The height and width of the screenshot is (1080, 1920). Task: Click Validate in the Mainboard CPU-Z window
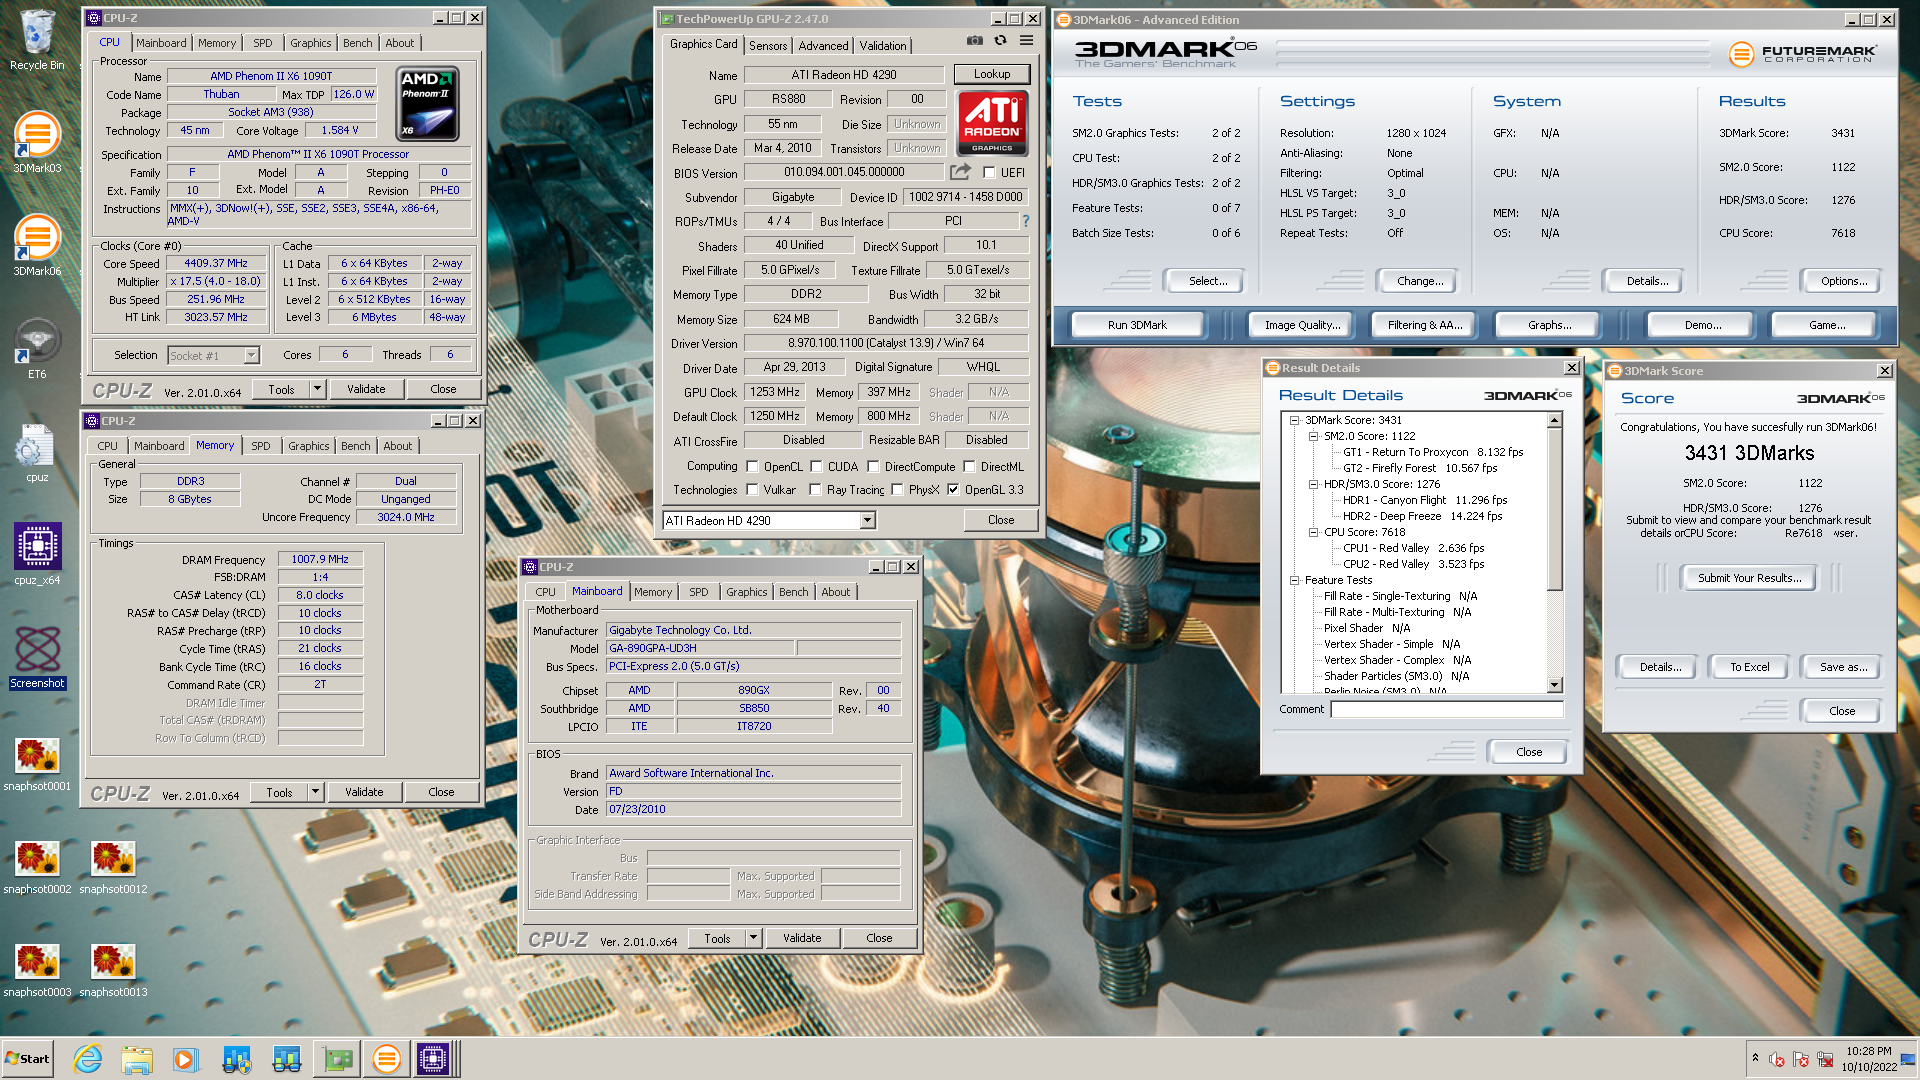pos(802,938)
